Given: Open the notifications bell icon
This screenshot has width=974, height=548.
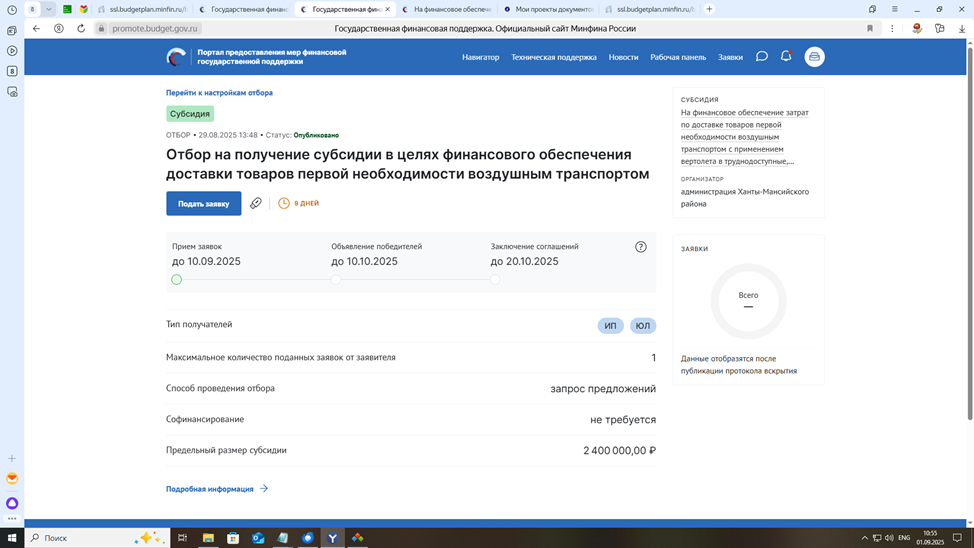Looking at the screenshot, I should pos(786,57).
